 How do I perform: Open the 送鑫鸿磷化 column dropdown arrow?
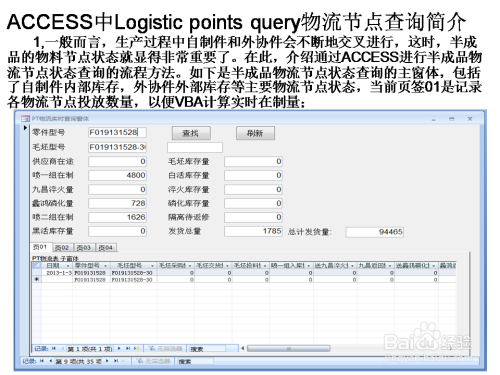(434, 266)
